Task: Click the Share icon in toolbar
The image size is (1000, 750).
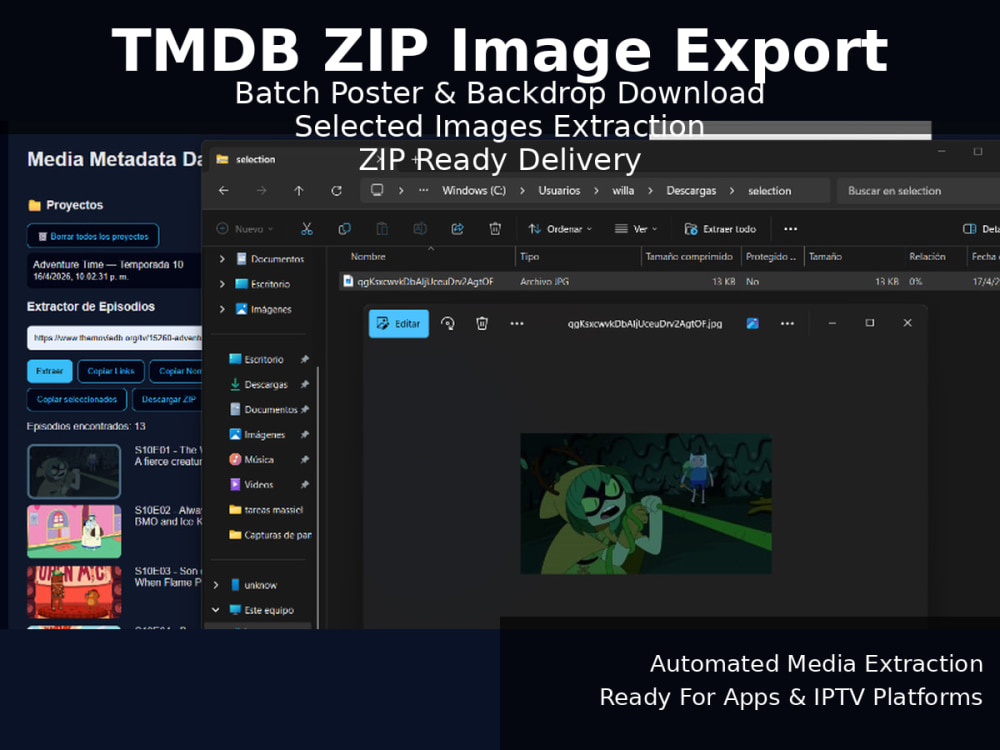Action: click(x=457, y=229)
